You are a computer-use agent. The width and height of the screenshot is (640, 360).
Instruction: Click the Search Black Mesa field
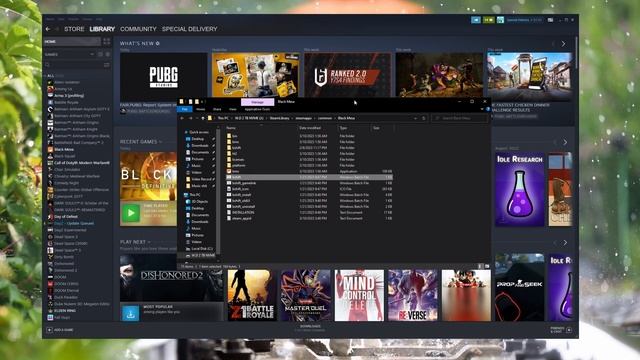coord(460,118)
